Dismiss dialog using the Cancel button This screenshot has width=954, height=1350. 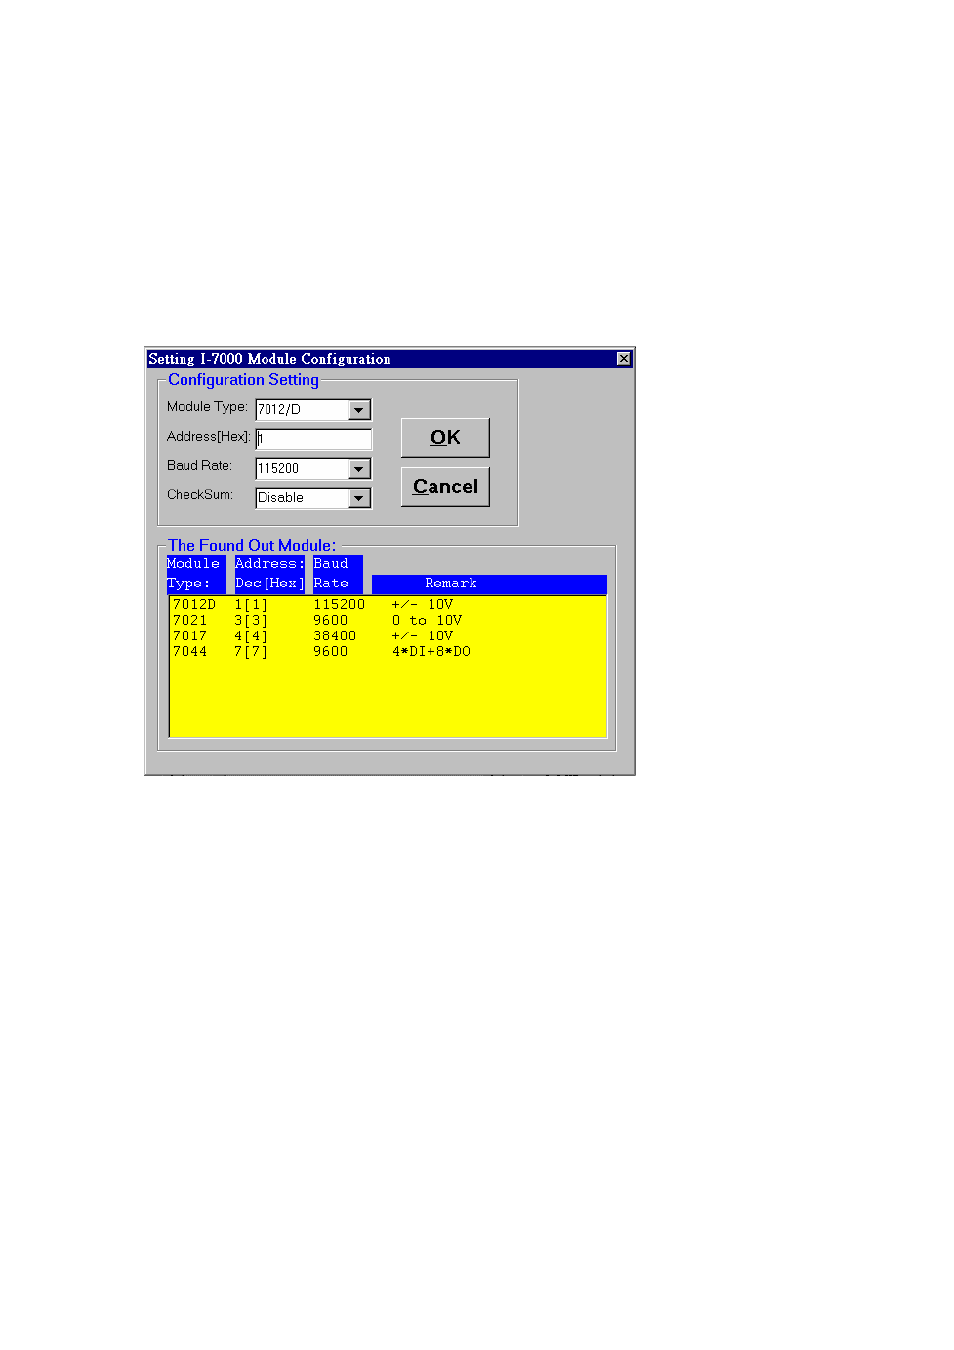pos(445,487)
